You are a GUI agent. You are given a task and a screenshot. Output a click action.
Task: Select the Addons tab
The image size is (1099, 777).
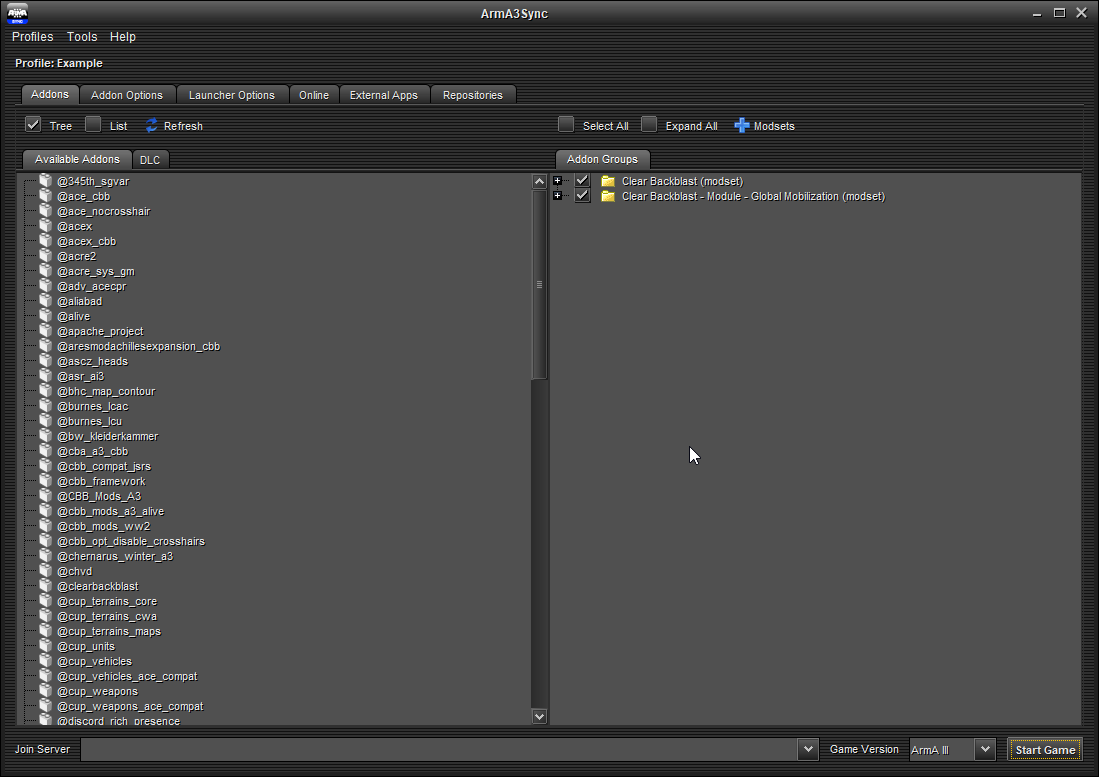50,94
